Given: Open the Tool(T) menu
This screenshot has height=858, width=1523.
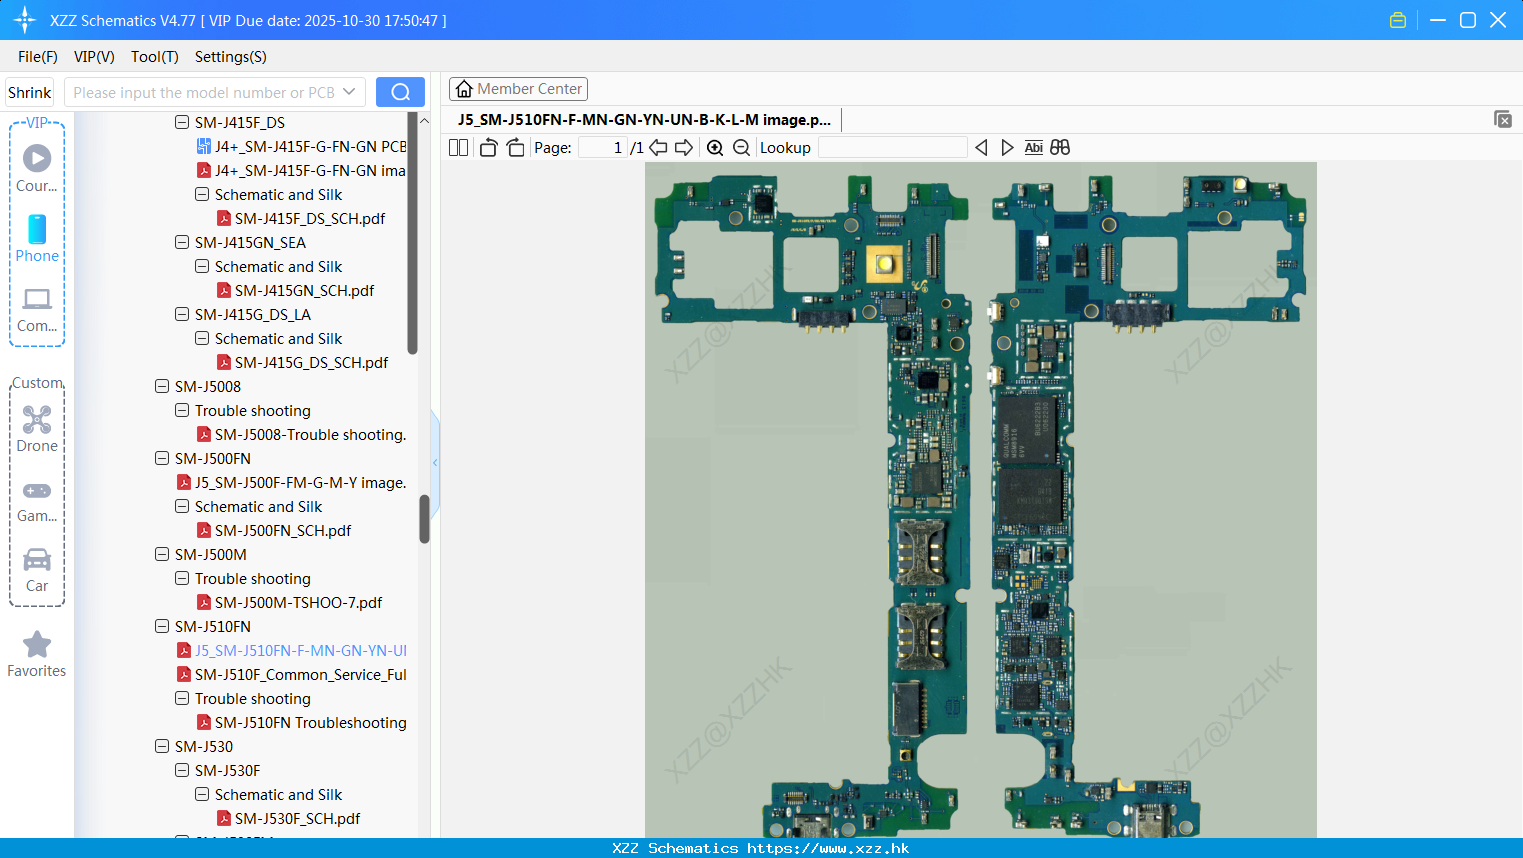Looking at the screenshot, I should click(155, 57).
